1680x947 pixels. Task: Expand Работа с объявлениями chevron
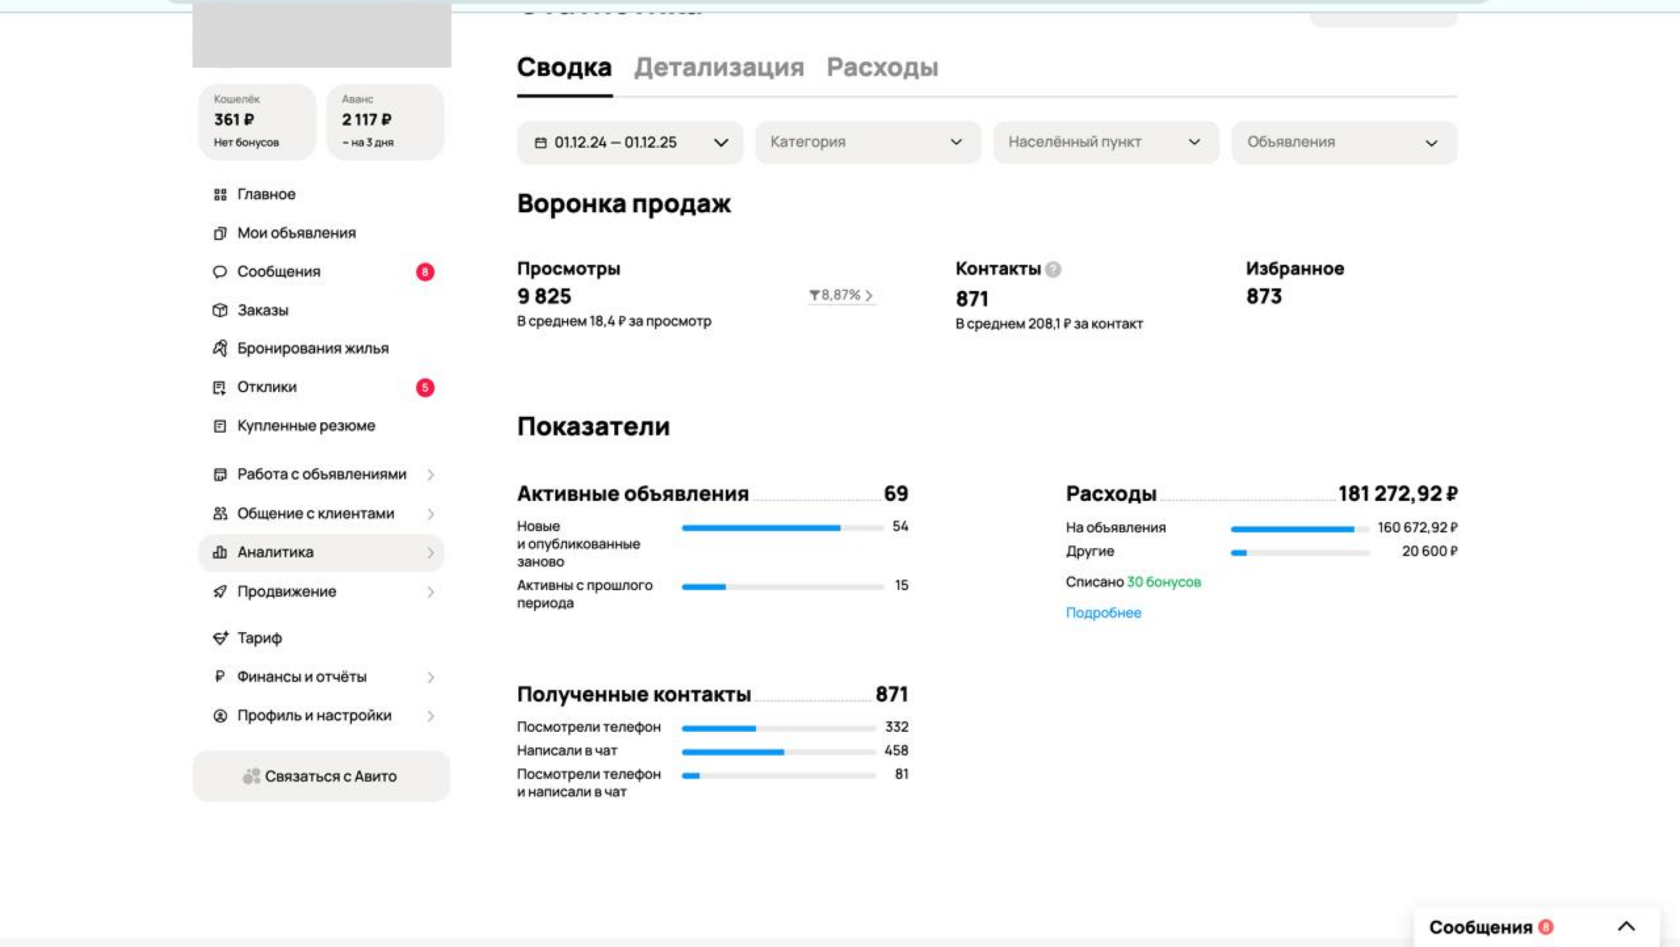[x=431, y=475]
